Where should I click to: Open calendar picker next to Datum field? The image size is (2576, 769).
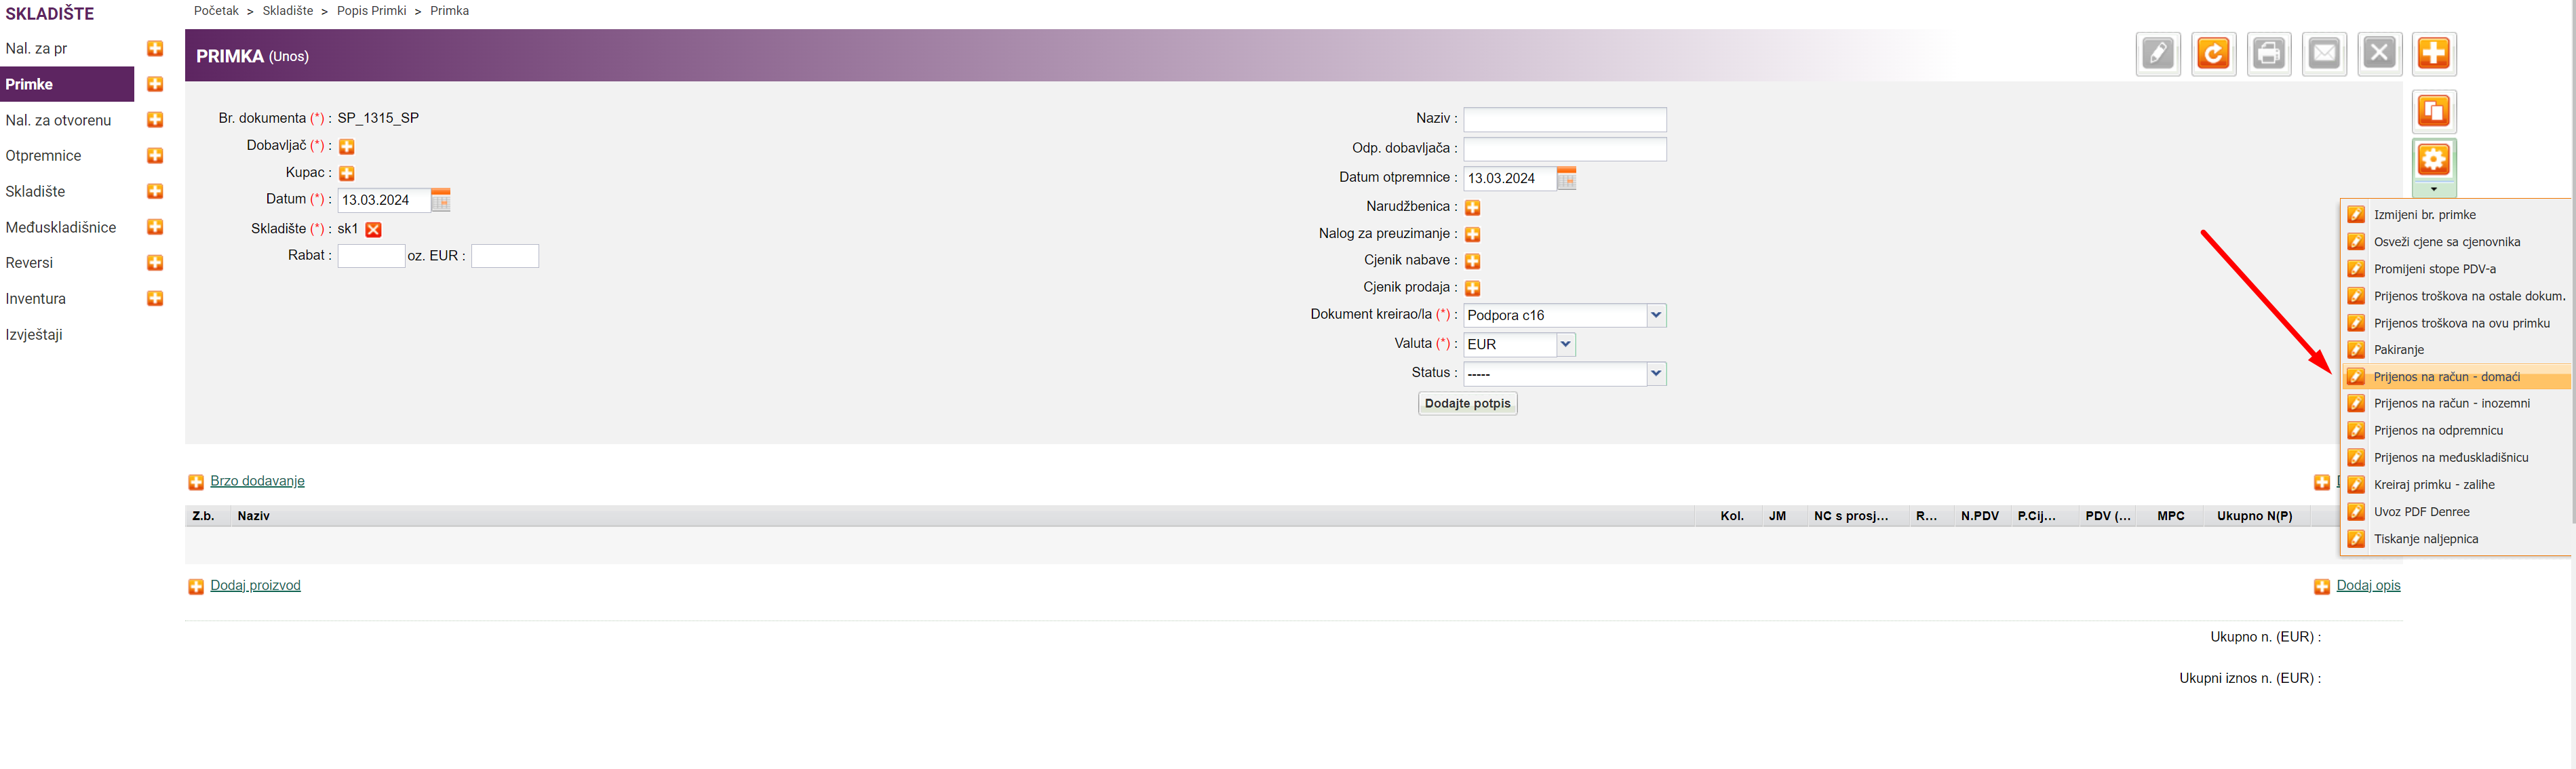click(x=441, y=200)
